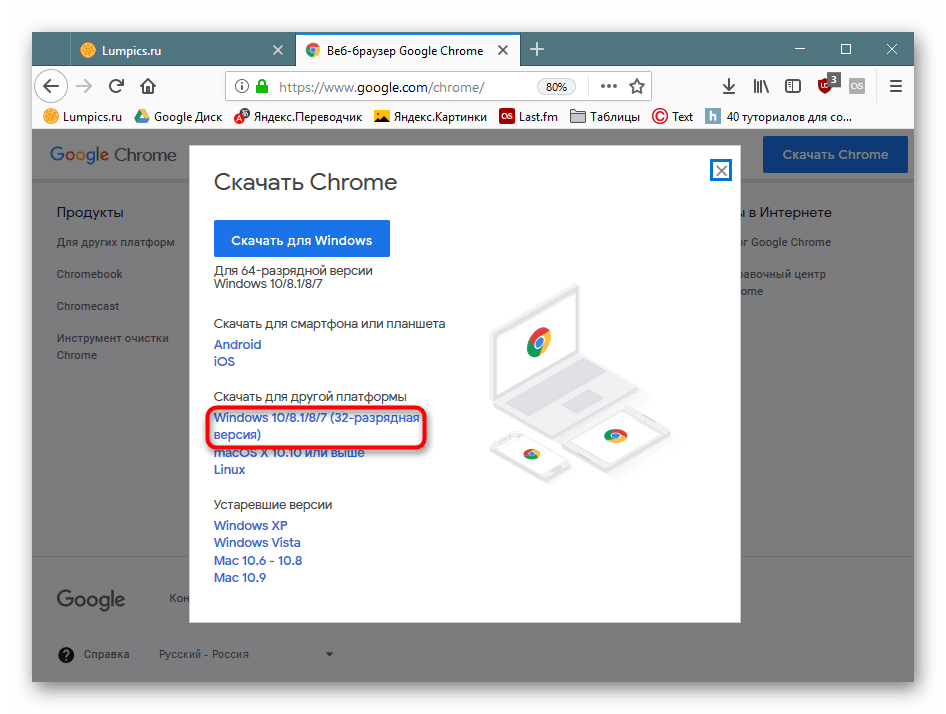Show site information icon in address bar
The height and width of the screenshot is (714, 946).
point(241,86)
